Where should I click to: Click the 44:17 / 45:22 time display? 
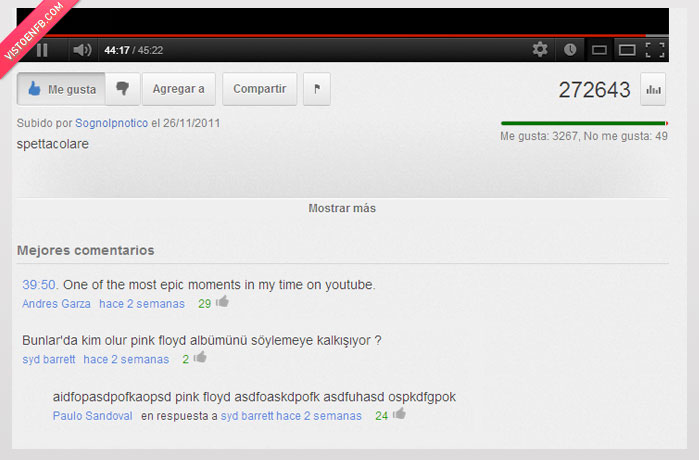(133, 50)
